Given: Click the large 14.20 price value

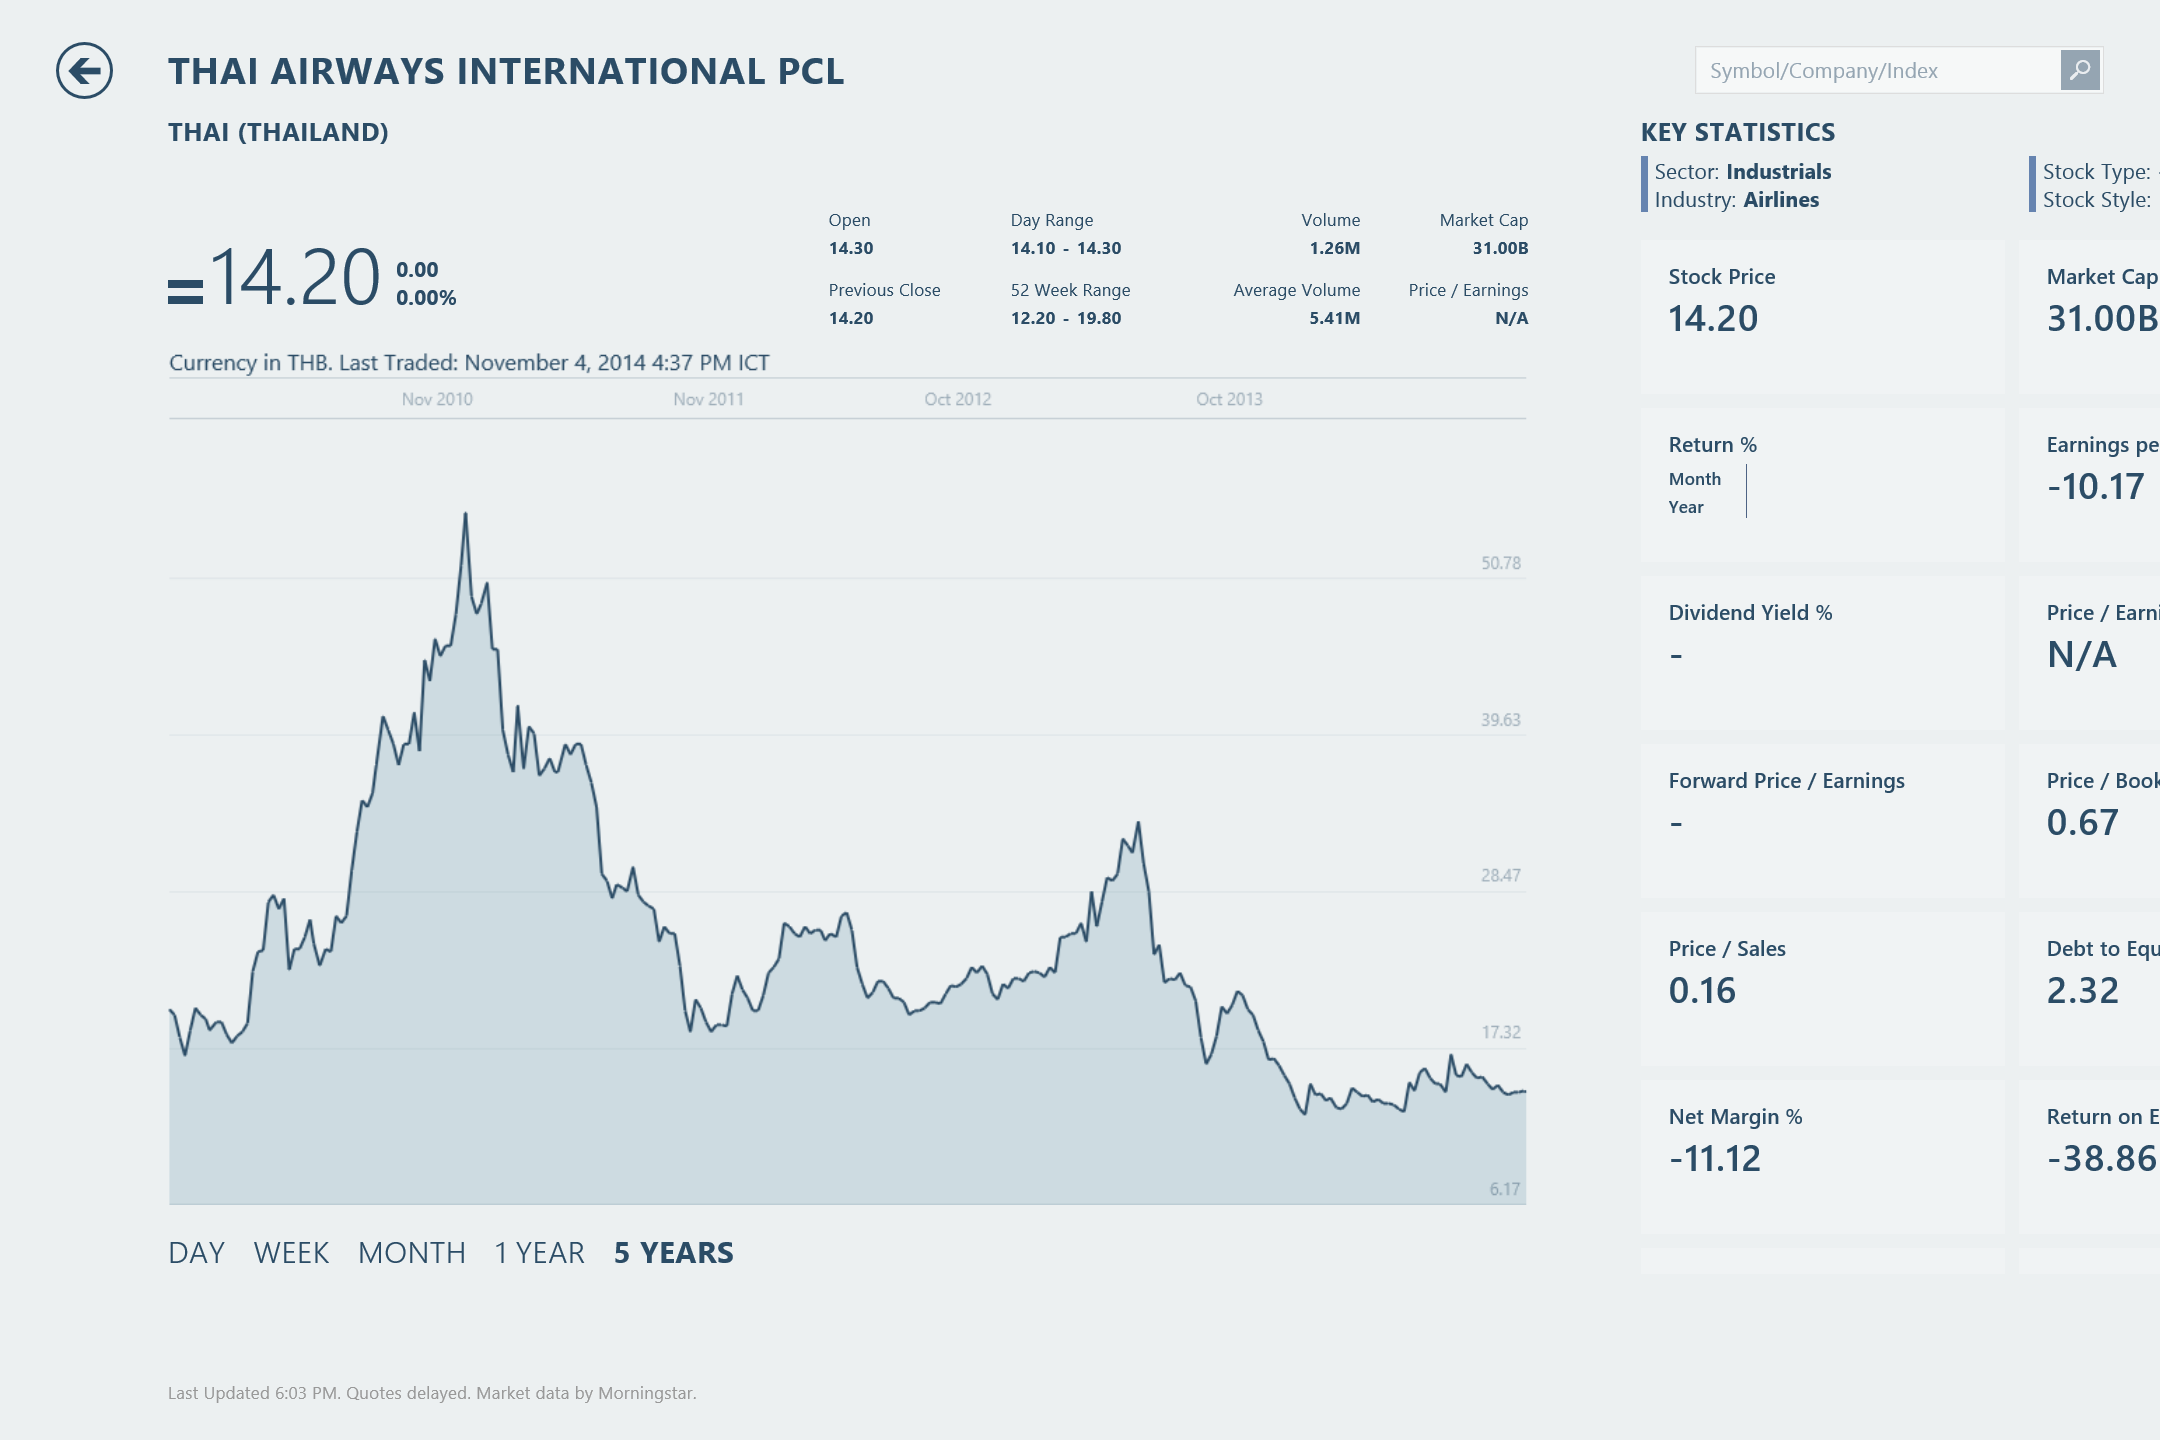Looking at the screenshot, I should [295, 277].
